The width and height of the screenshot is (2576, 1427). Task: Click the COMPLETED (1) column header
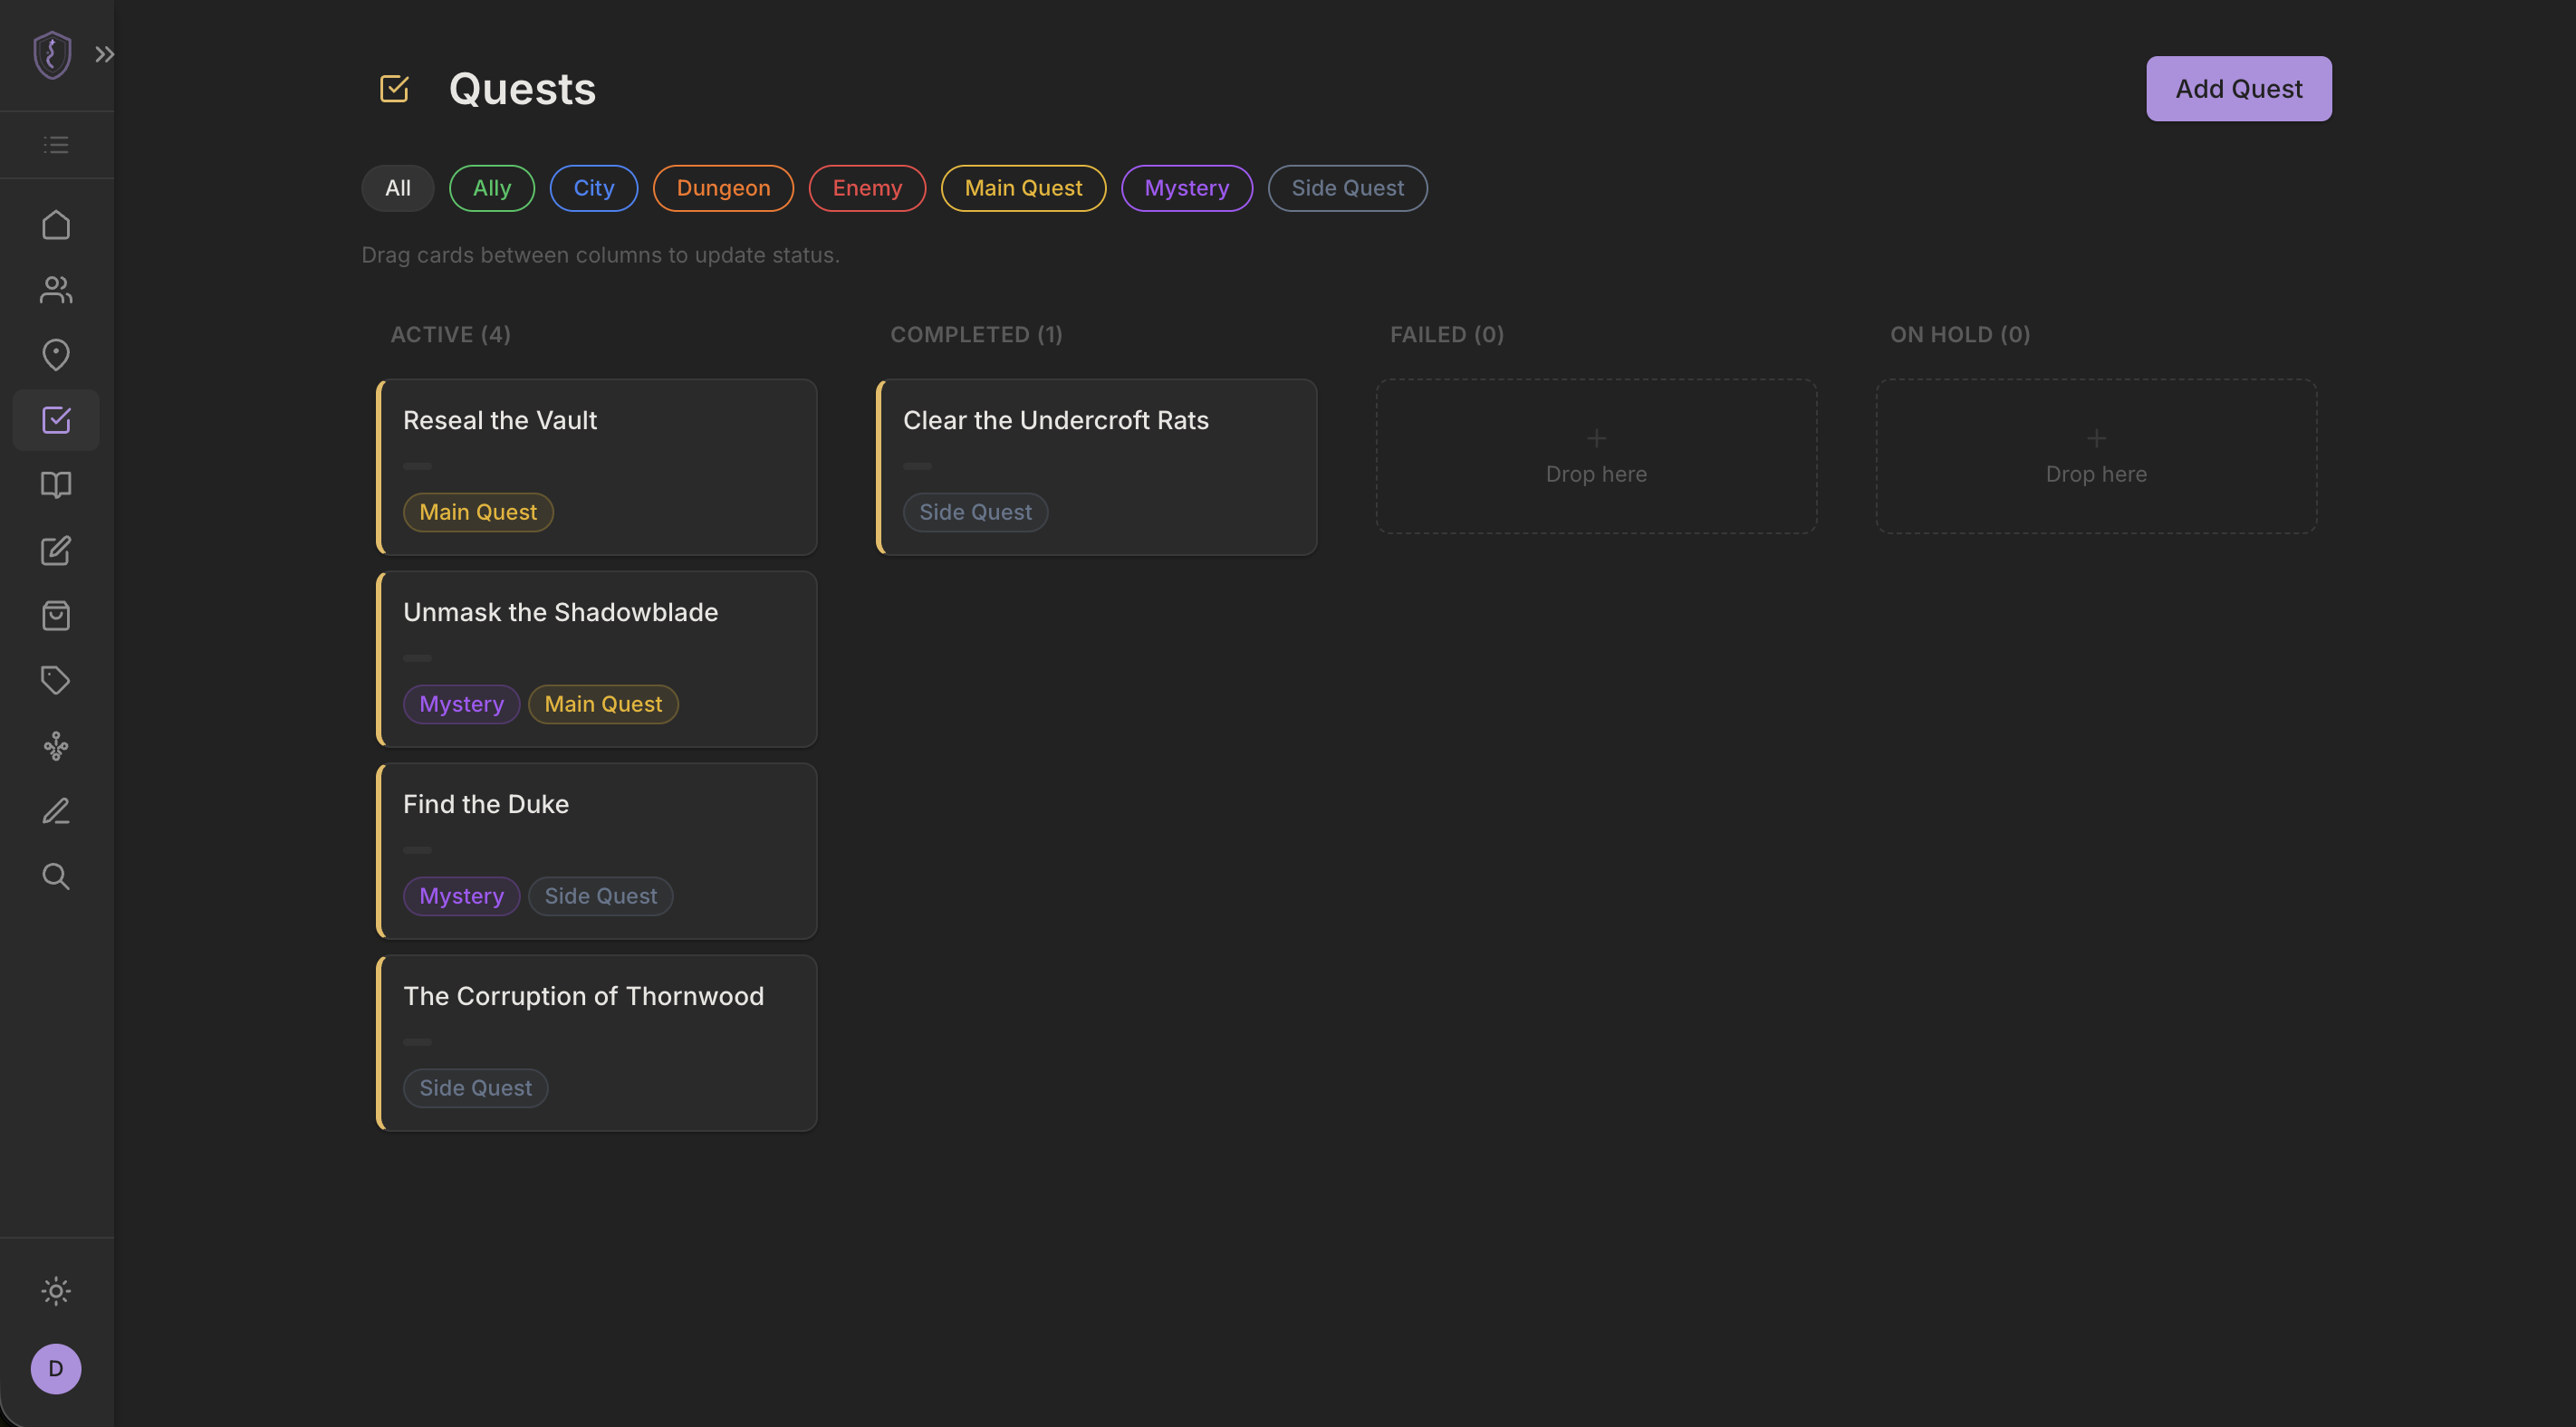pos(976,335)
